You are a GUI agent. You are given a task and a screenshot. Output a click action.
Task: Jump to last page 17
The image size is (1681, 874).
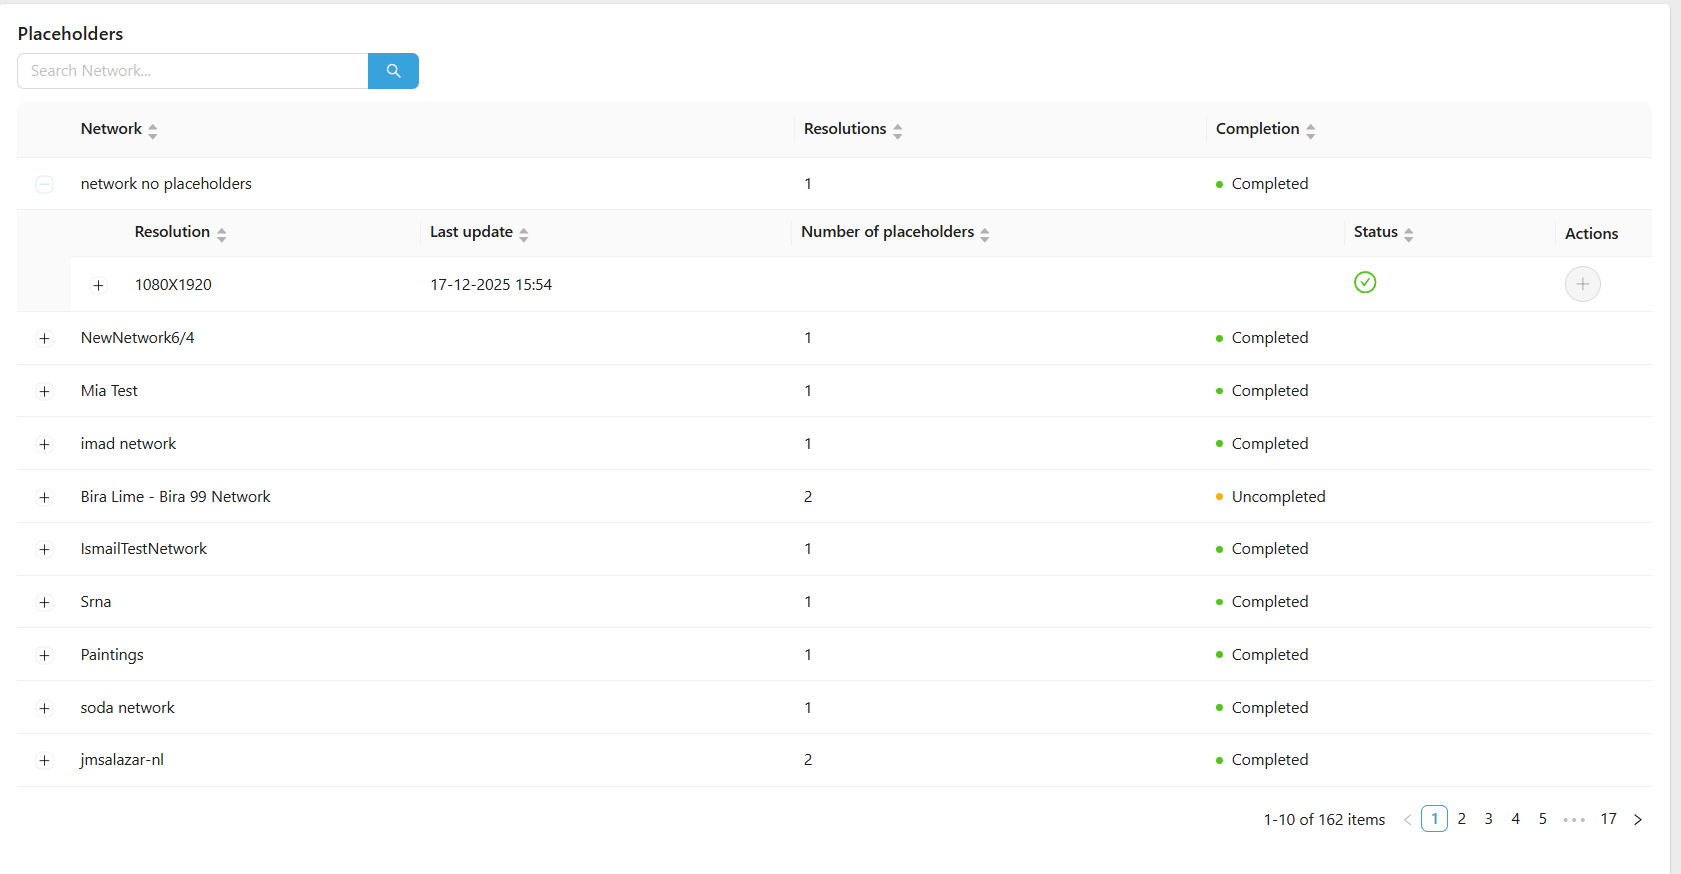point(1608,819)
